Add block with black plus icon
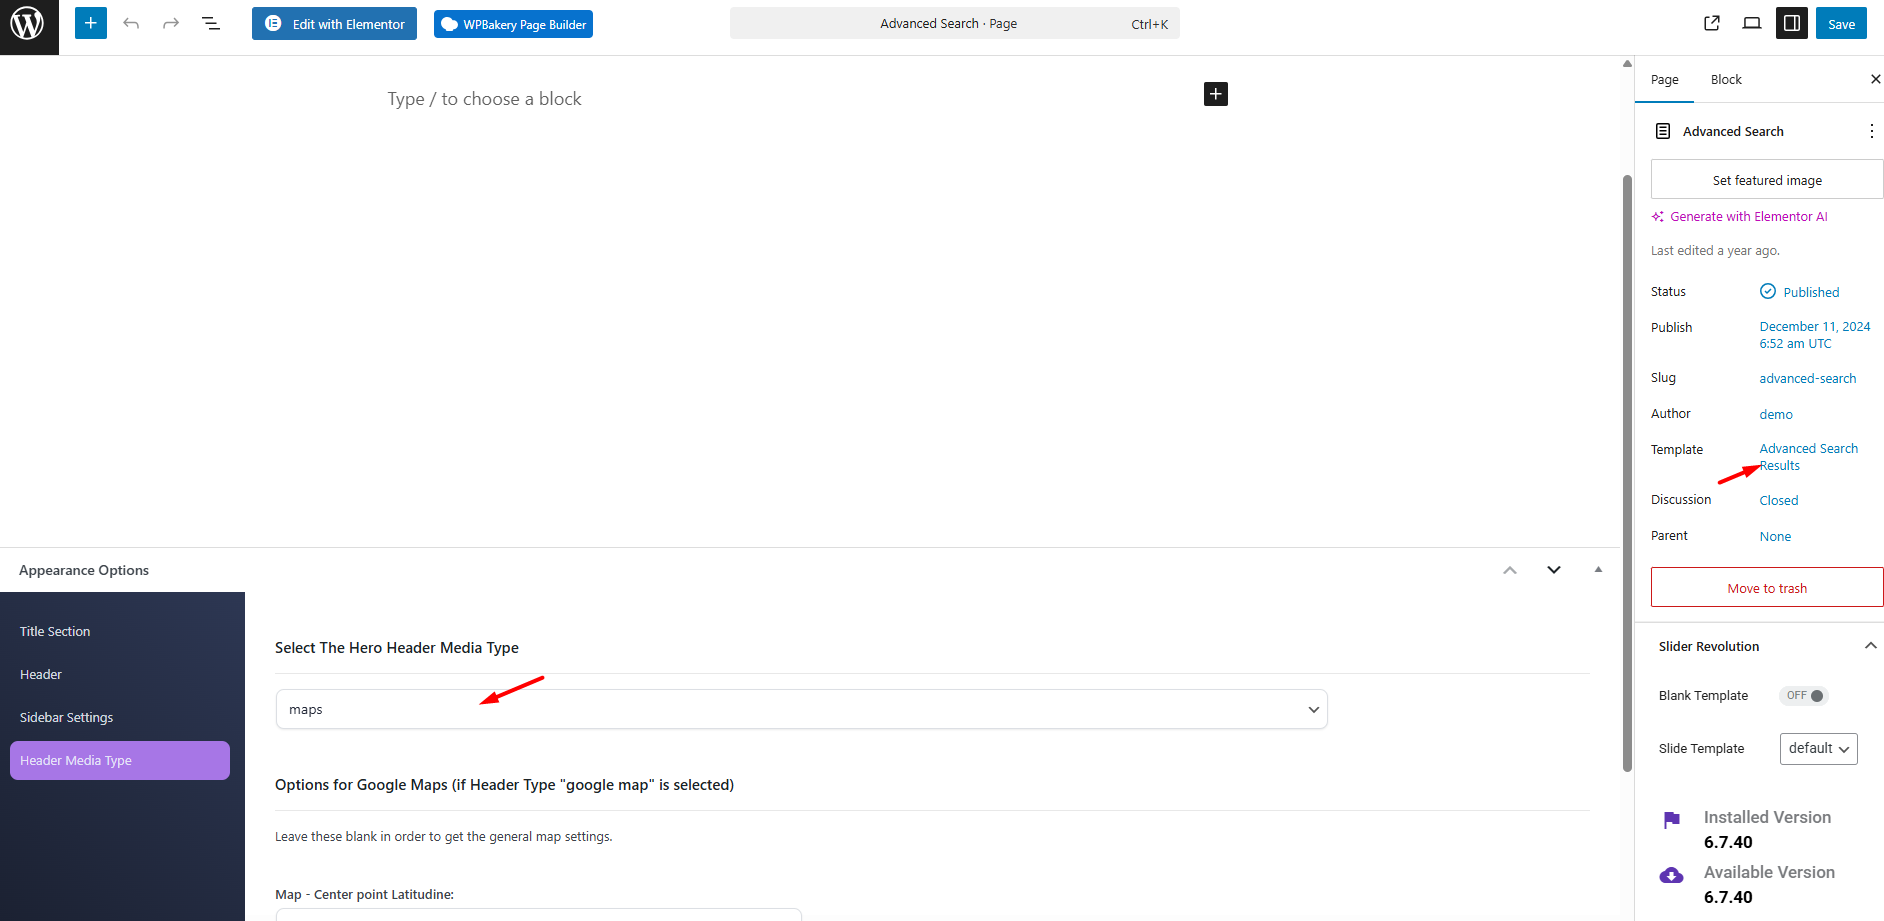 1215,94
